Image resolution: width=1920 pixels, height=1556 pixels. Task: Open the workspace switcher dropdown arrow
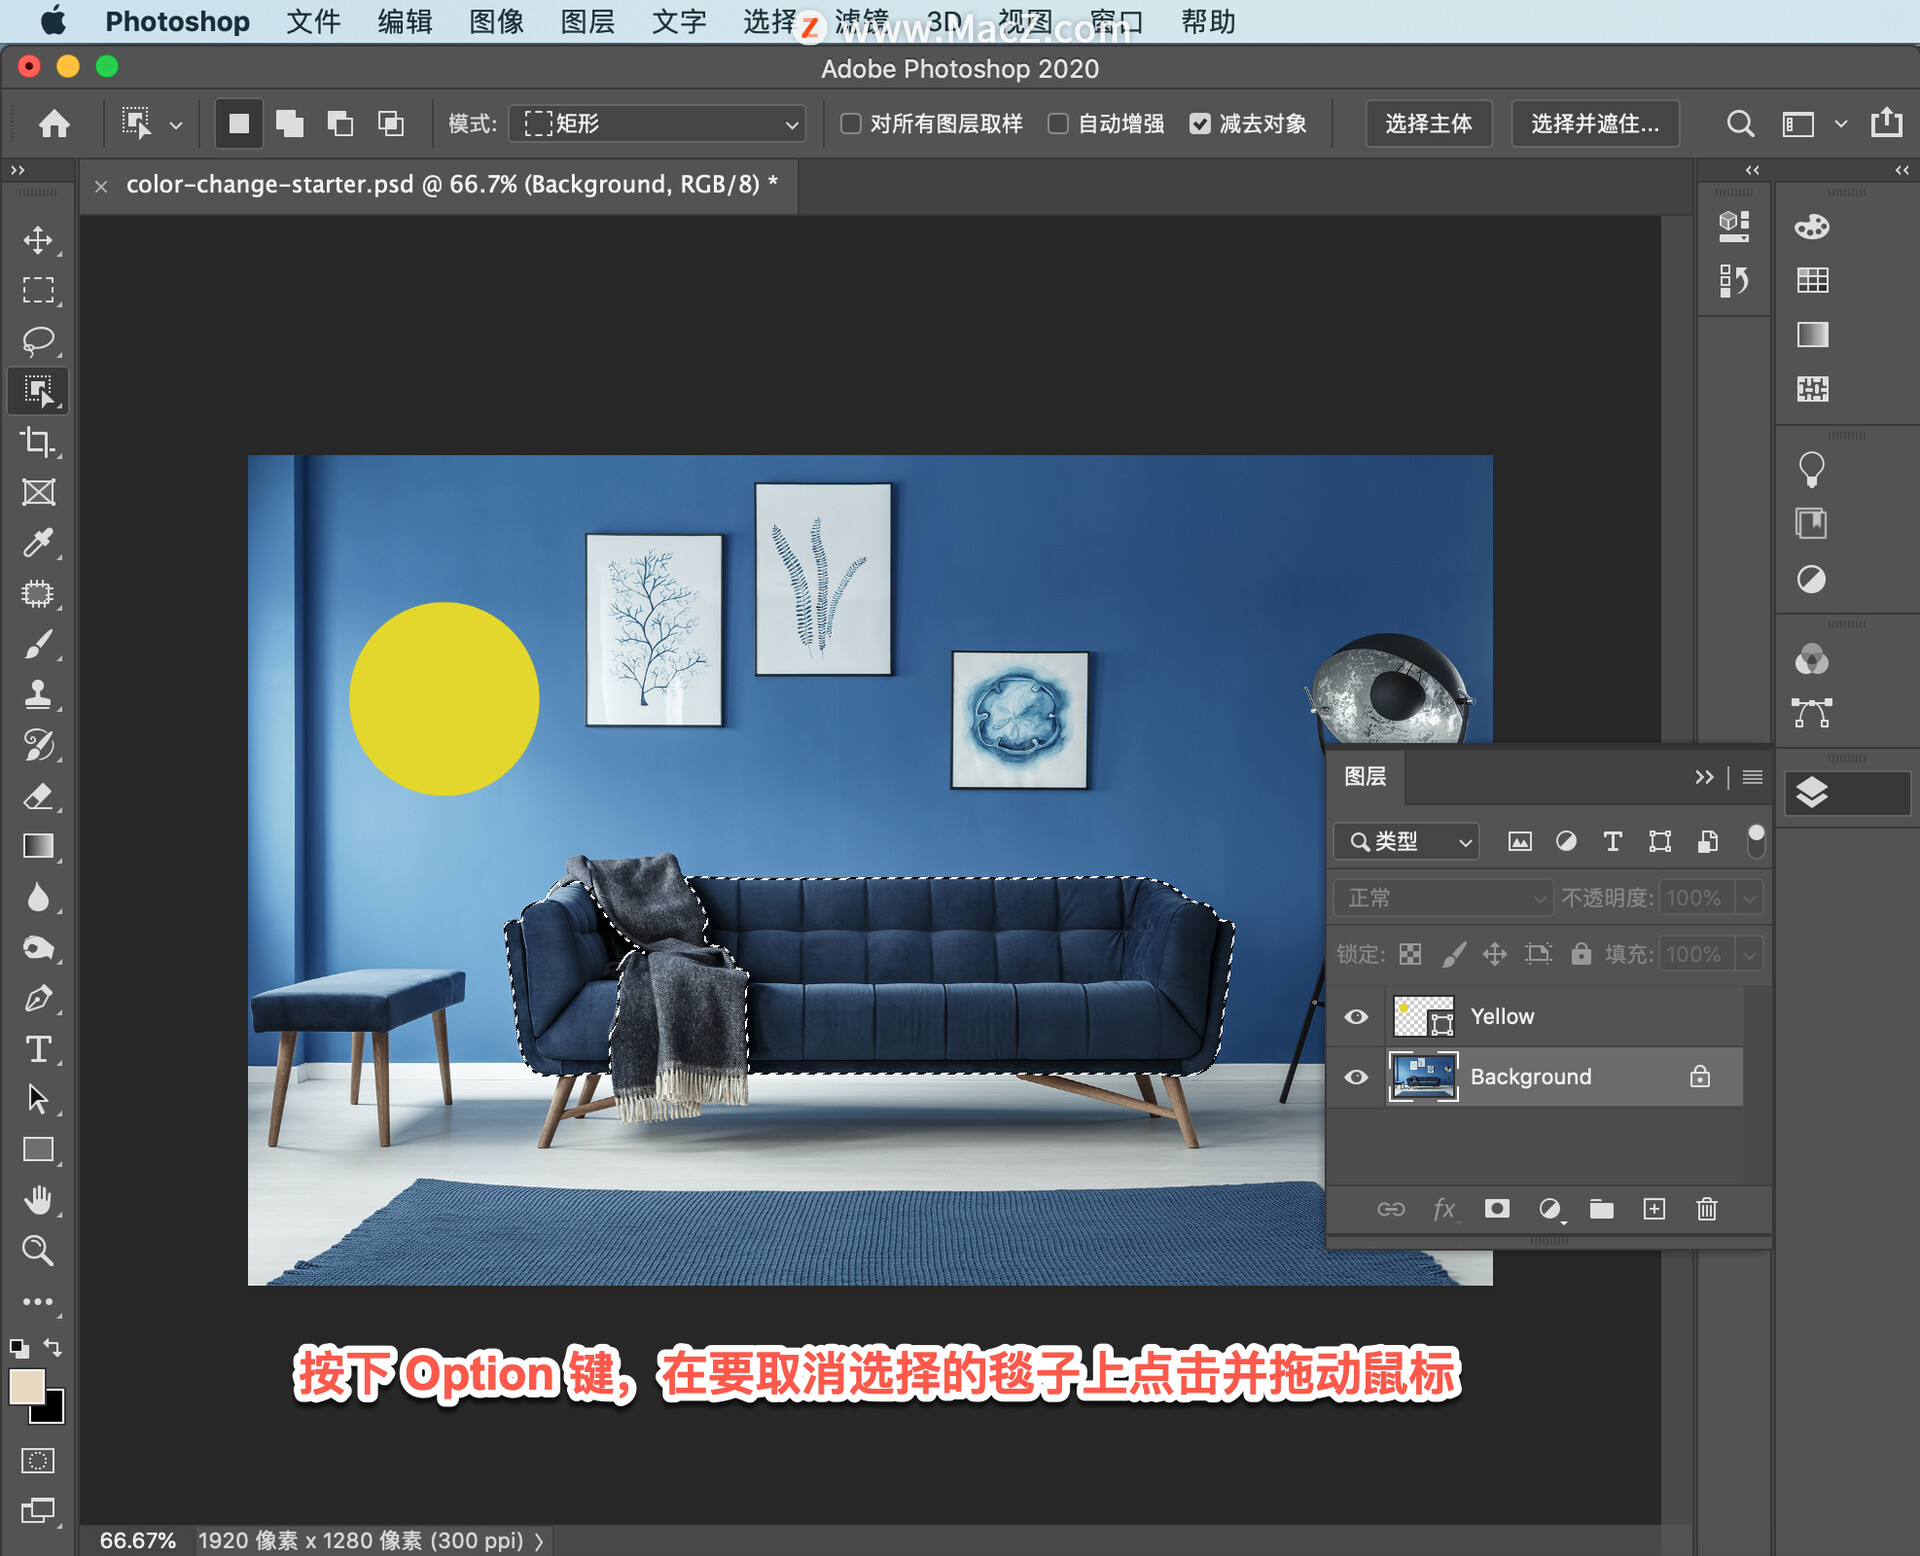(x=1840, y=124)
